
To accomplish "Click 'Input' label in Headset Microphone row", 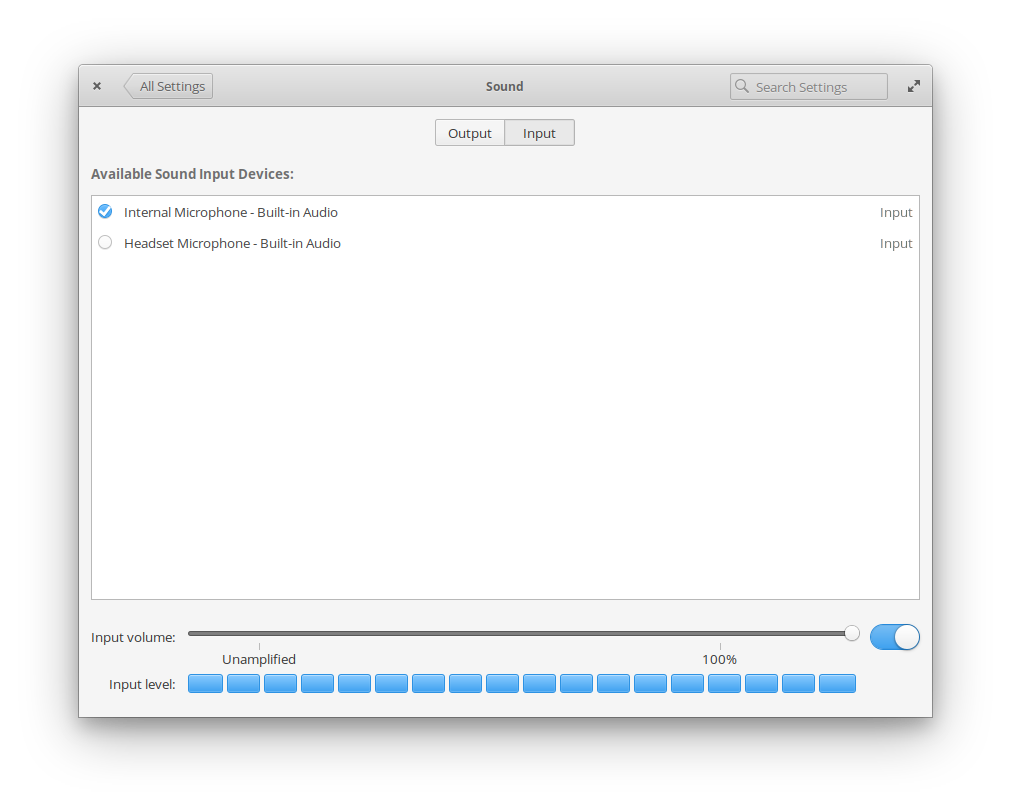I will 896,244.
